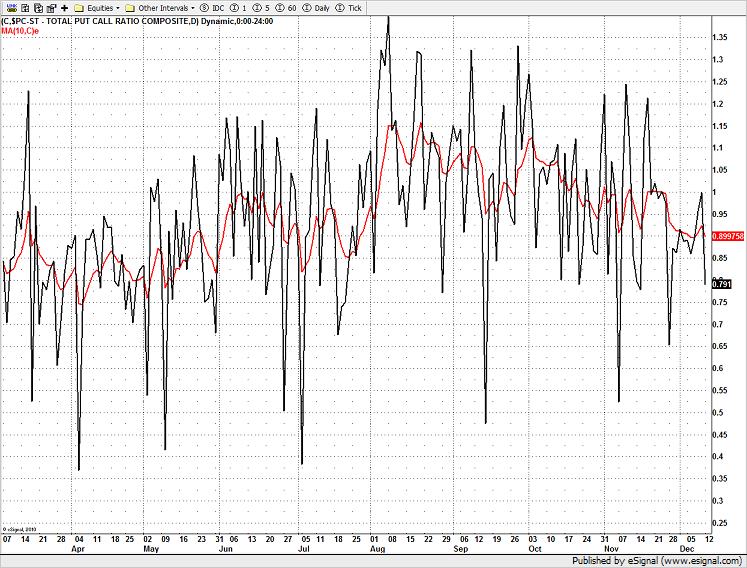
Task: Open the Equities folder dropdown
Action: 97,8
